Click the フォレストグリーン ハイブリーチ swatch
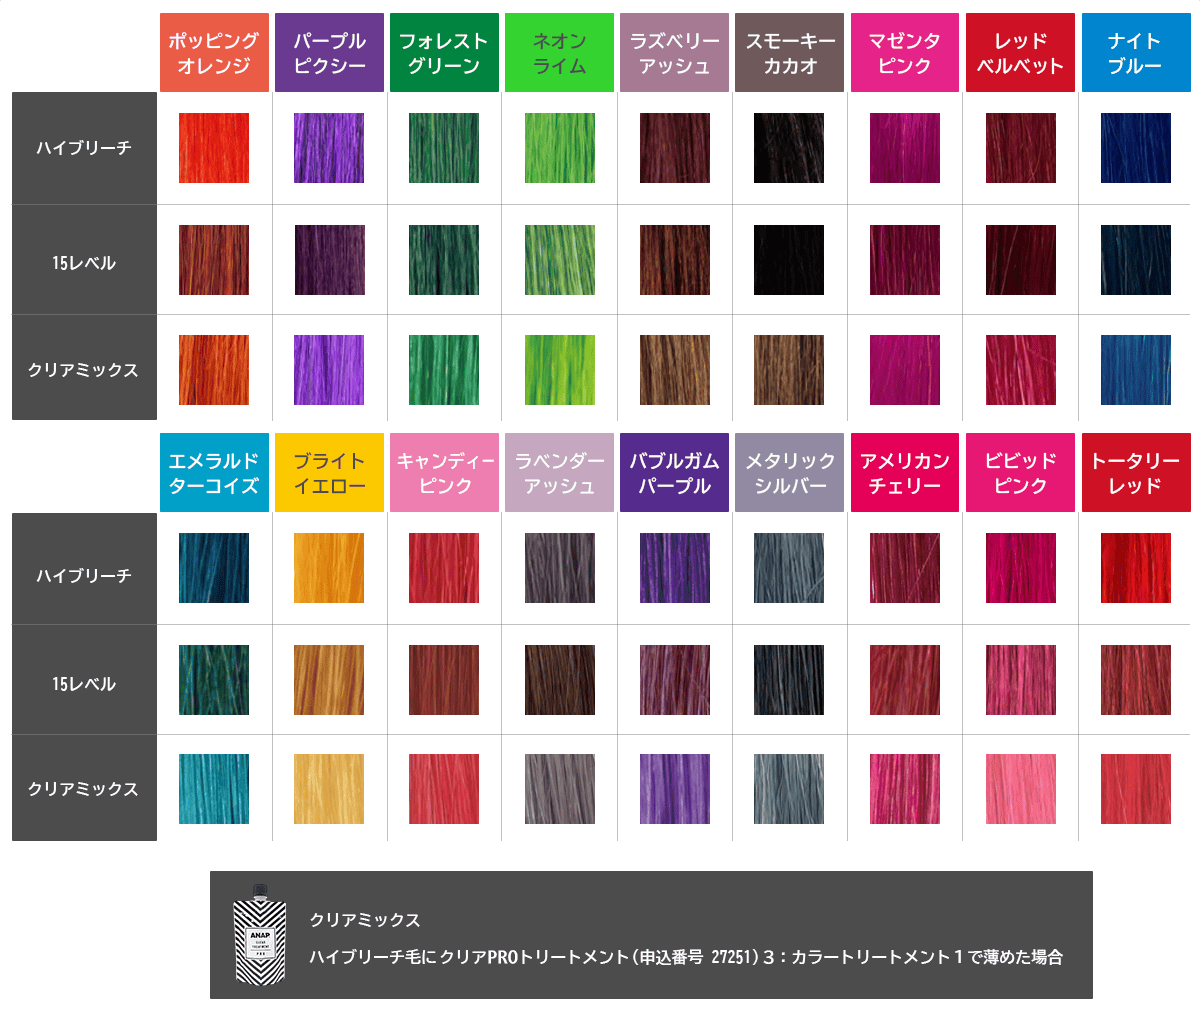 coord(443,149)
